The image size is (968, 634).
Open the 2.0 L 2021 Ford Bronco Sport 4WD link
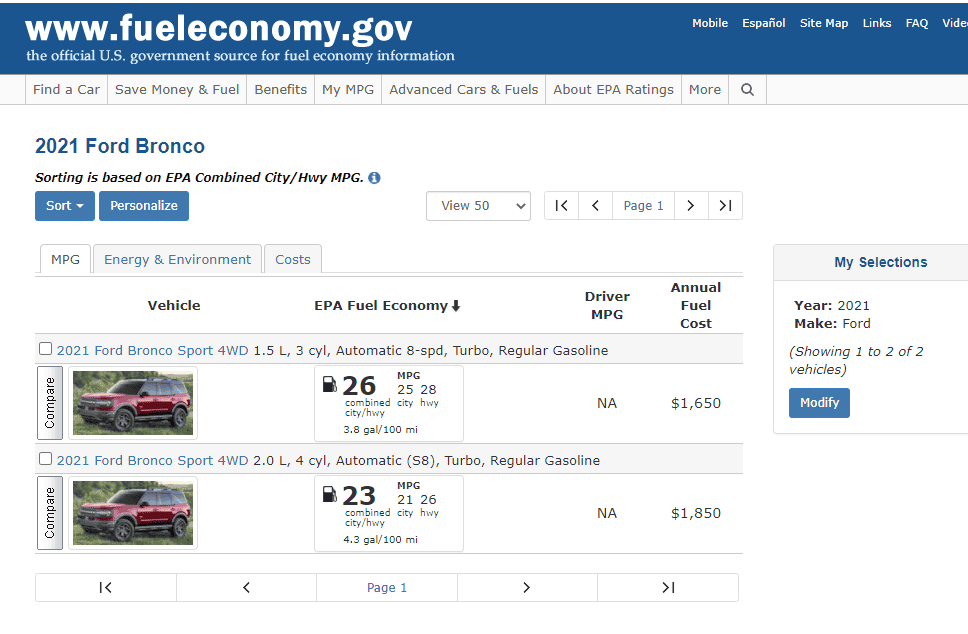click(x=152, y=461)
